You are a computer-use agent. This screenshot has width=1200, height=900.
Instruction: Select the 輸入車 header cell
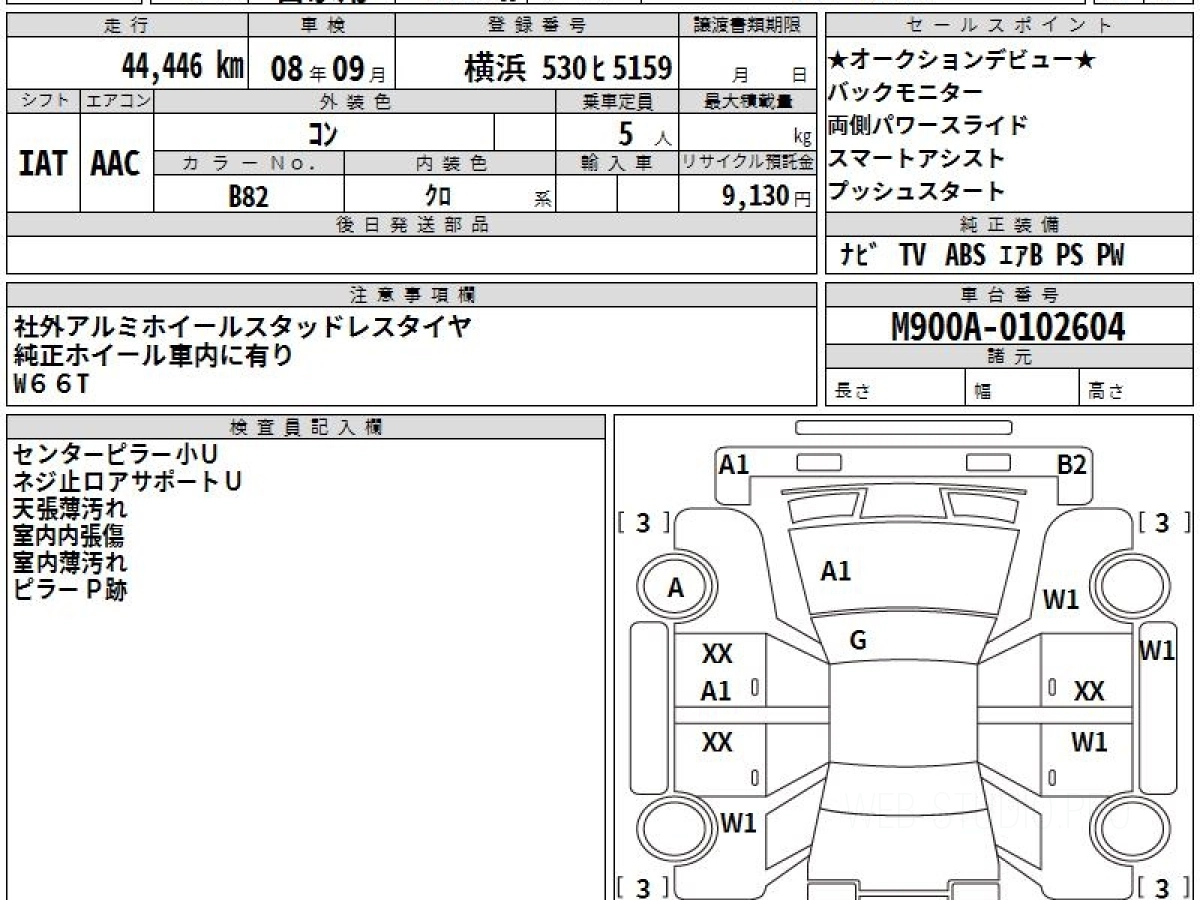617,164
